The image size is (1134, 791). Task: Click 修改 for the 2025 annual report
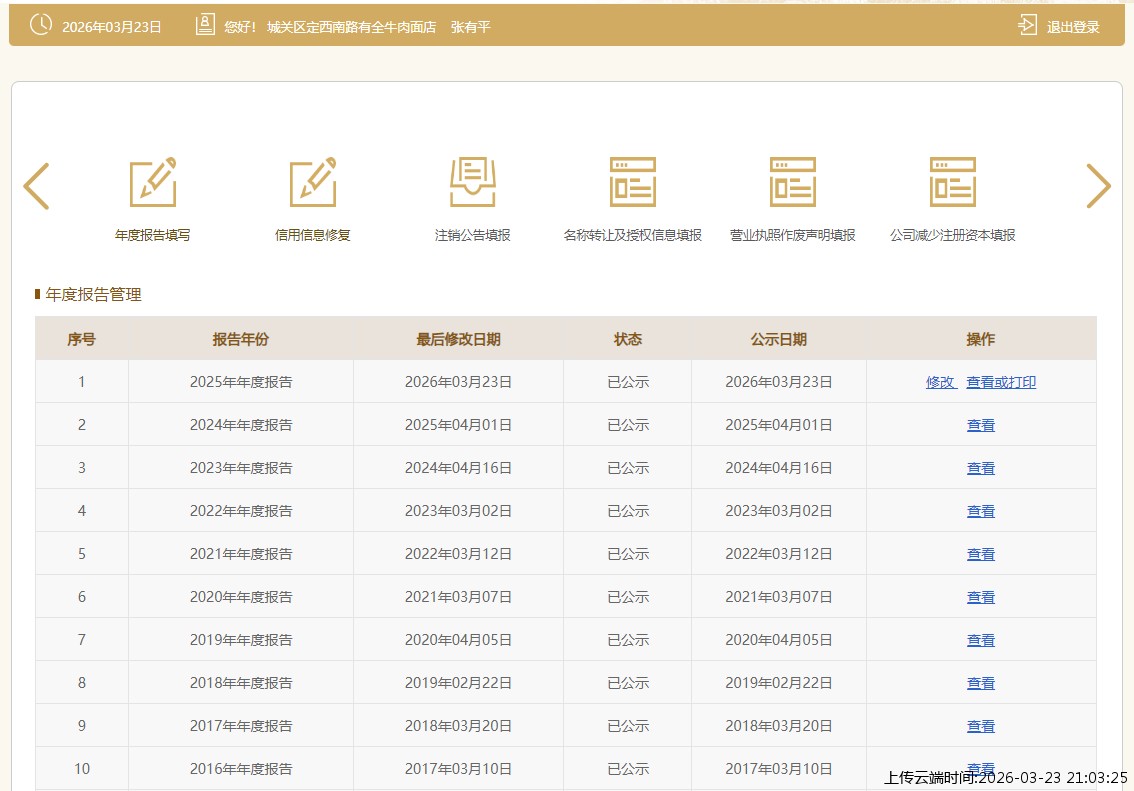coord(940,382)
